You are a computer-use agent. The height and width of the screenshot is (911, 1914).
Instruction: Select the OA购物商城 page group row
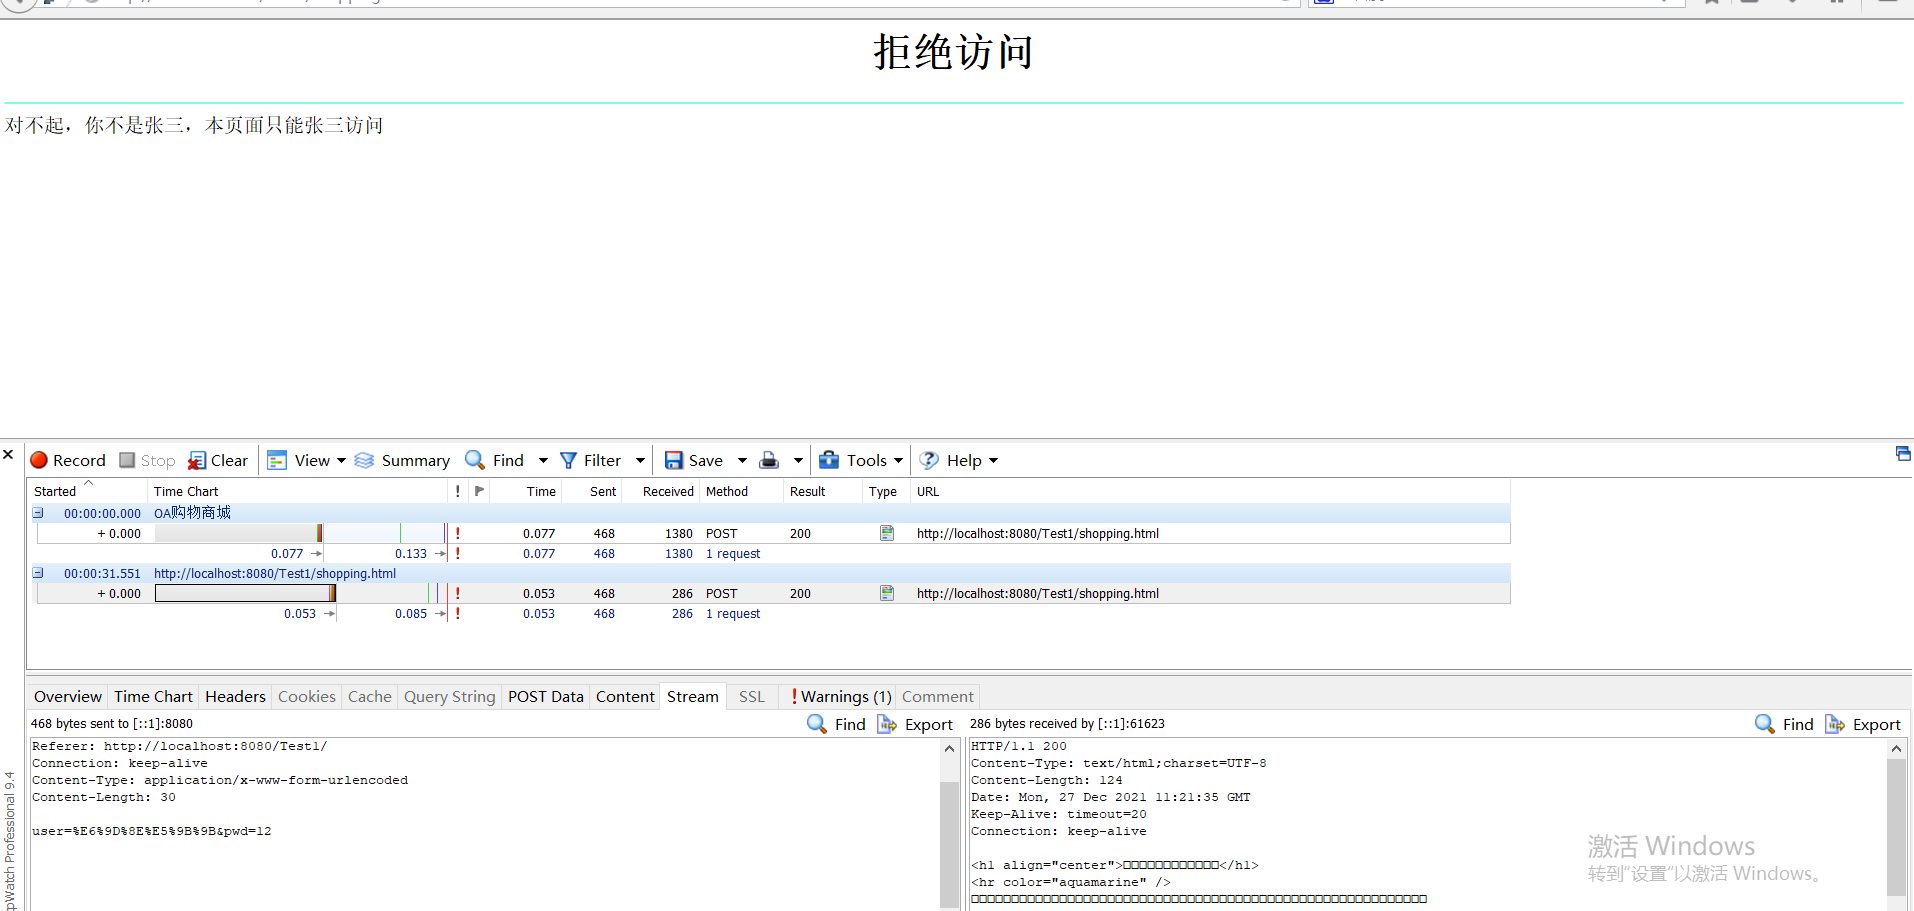tap(770, 513)
